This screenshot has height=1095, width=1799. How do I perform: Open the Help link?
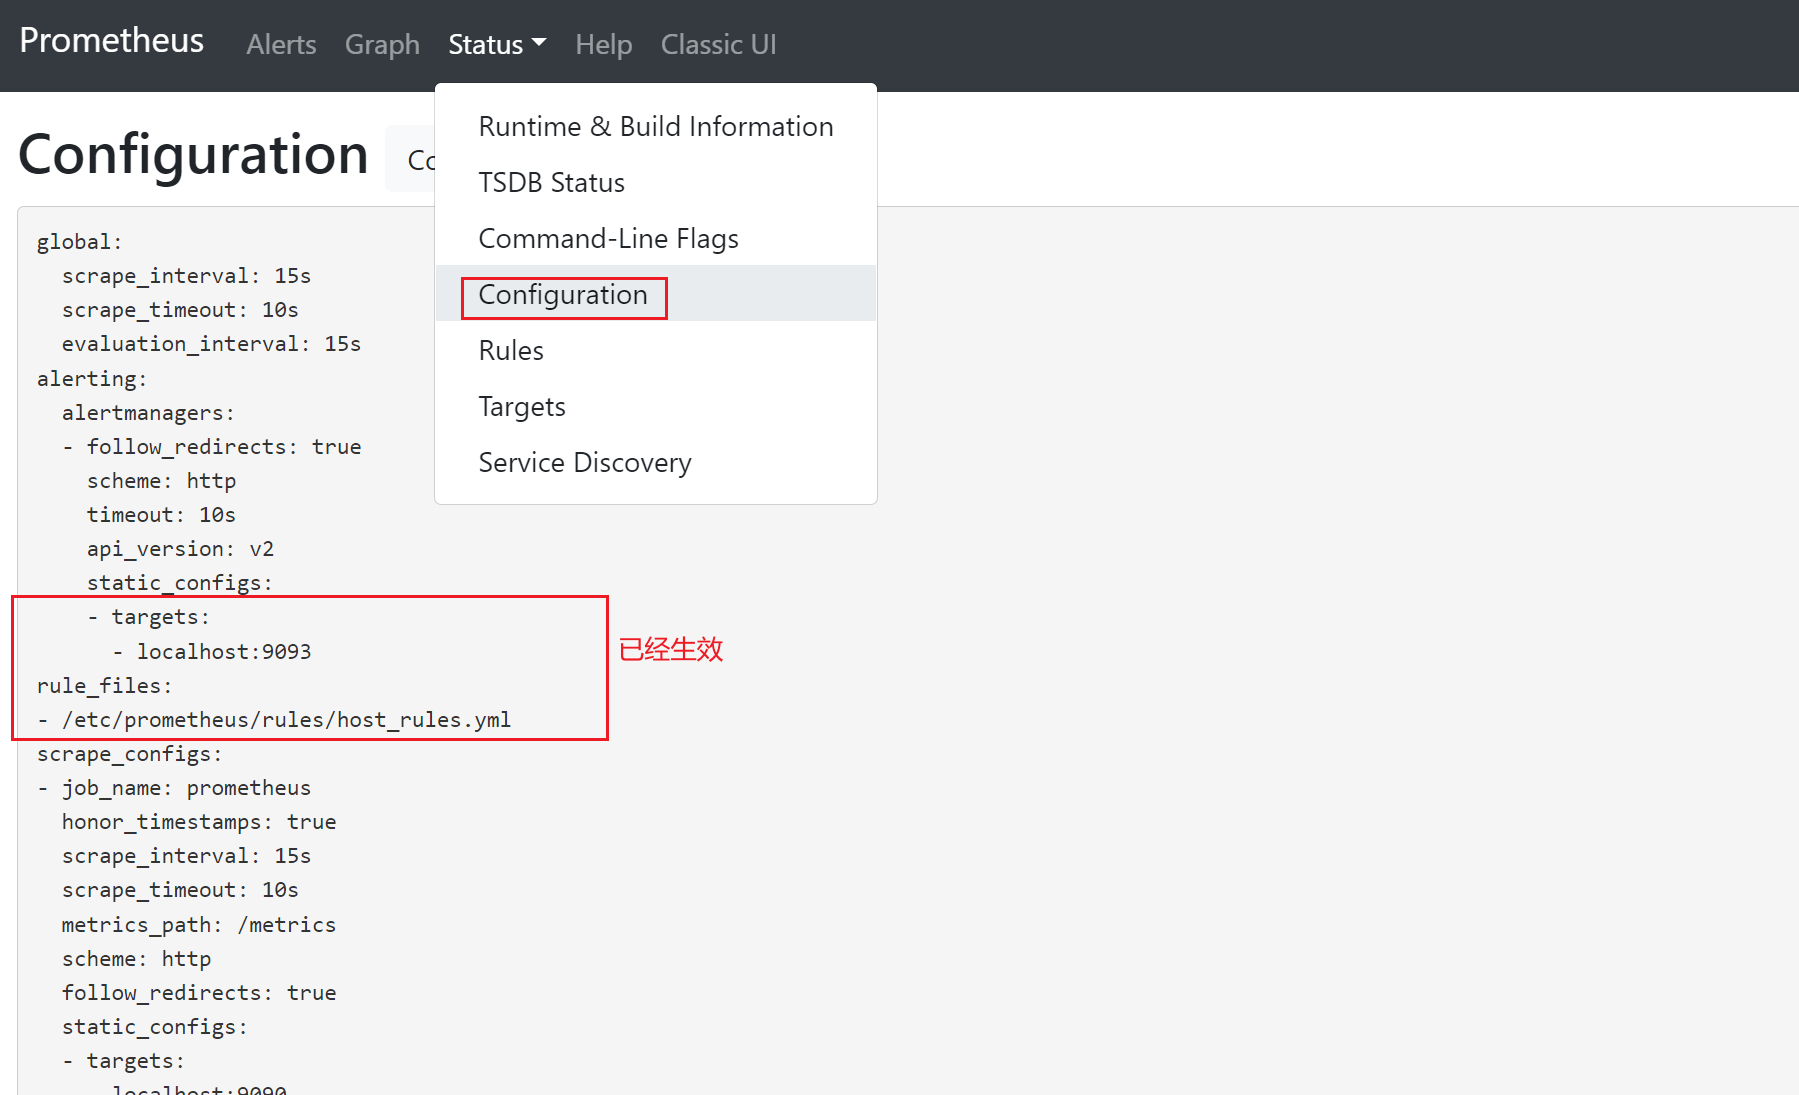(603, 45)
